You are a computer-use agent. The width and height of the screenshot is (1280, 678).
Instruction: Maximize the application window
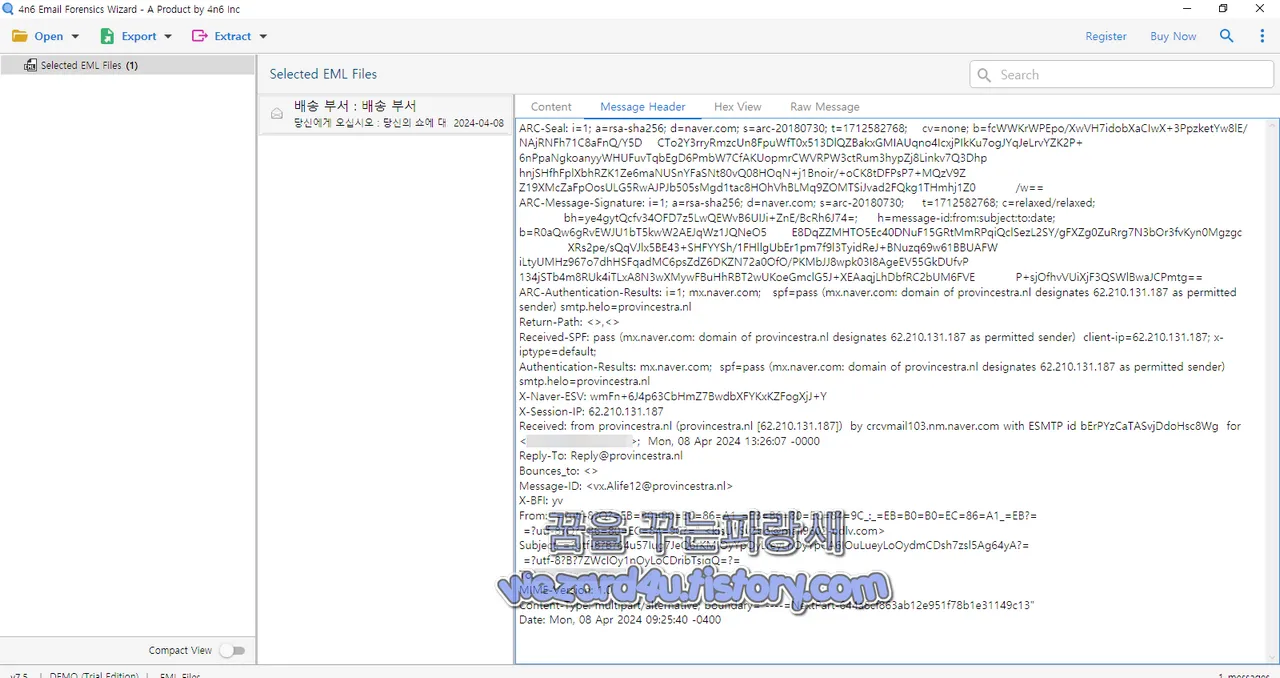[x=1222, y=9]
